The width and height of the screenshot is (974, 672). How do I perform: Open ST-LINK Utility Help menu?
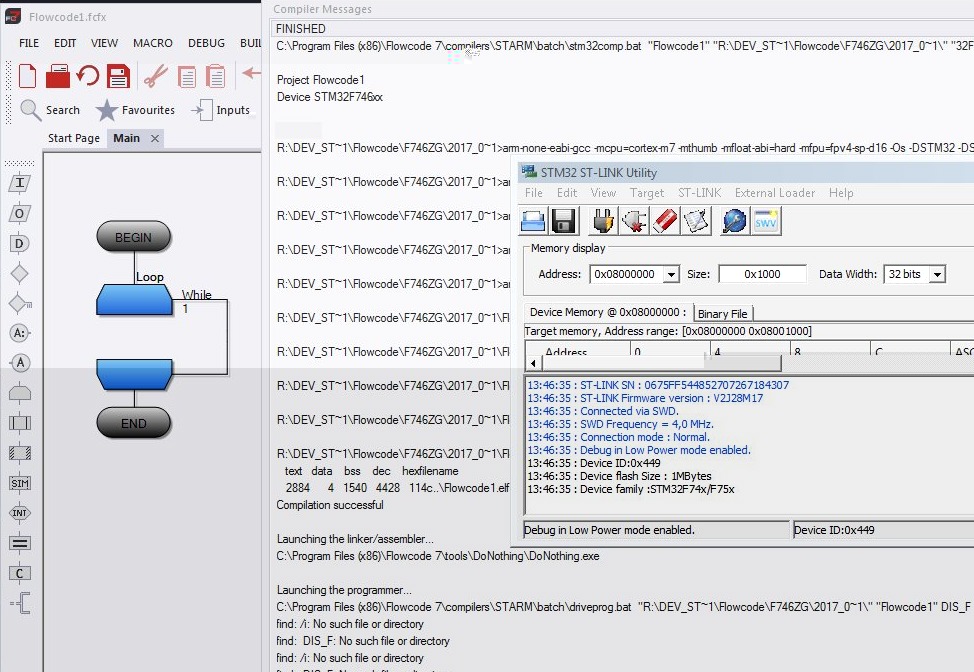click(841, 193)
